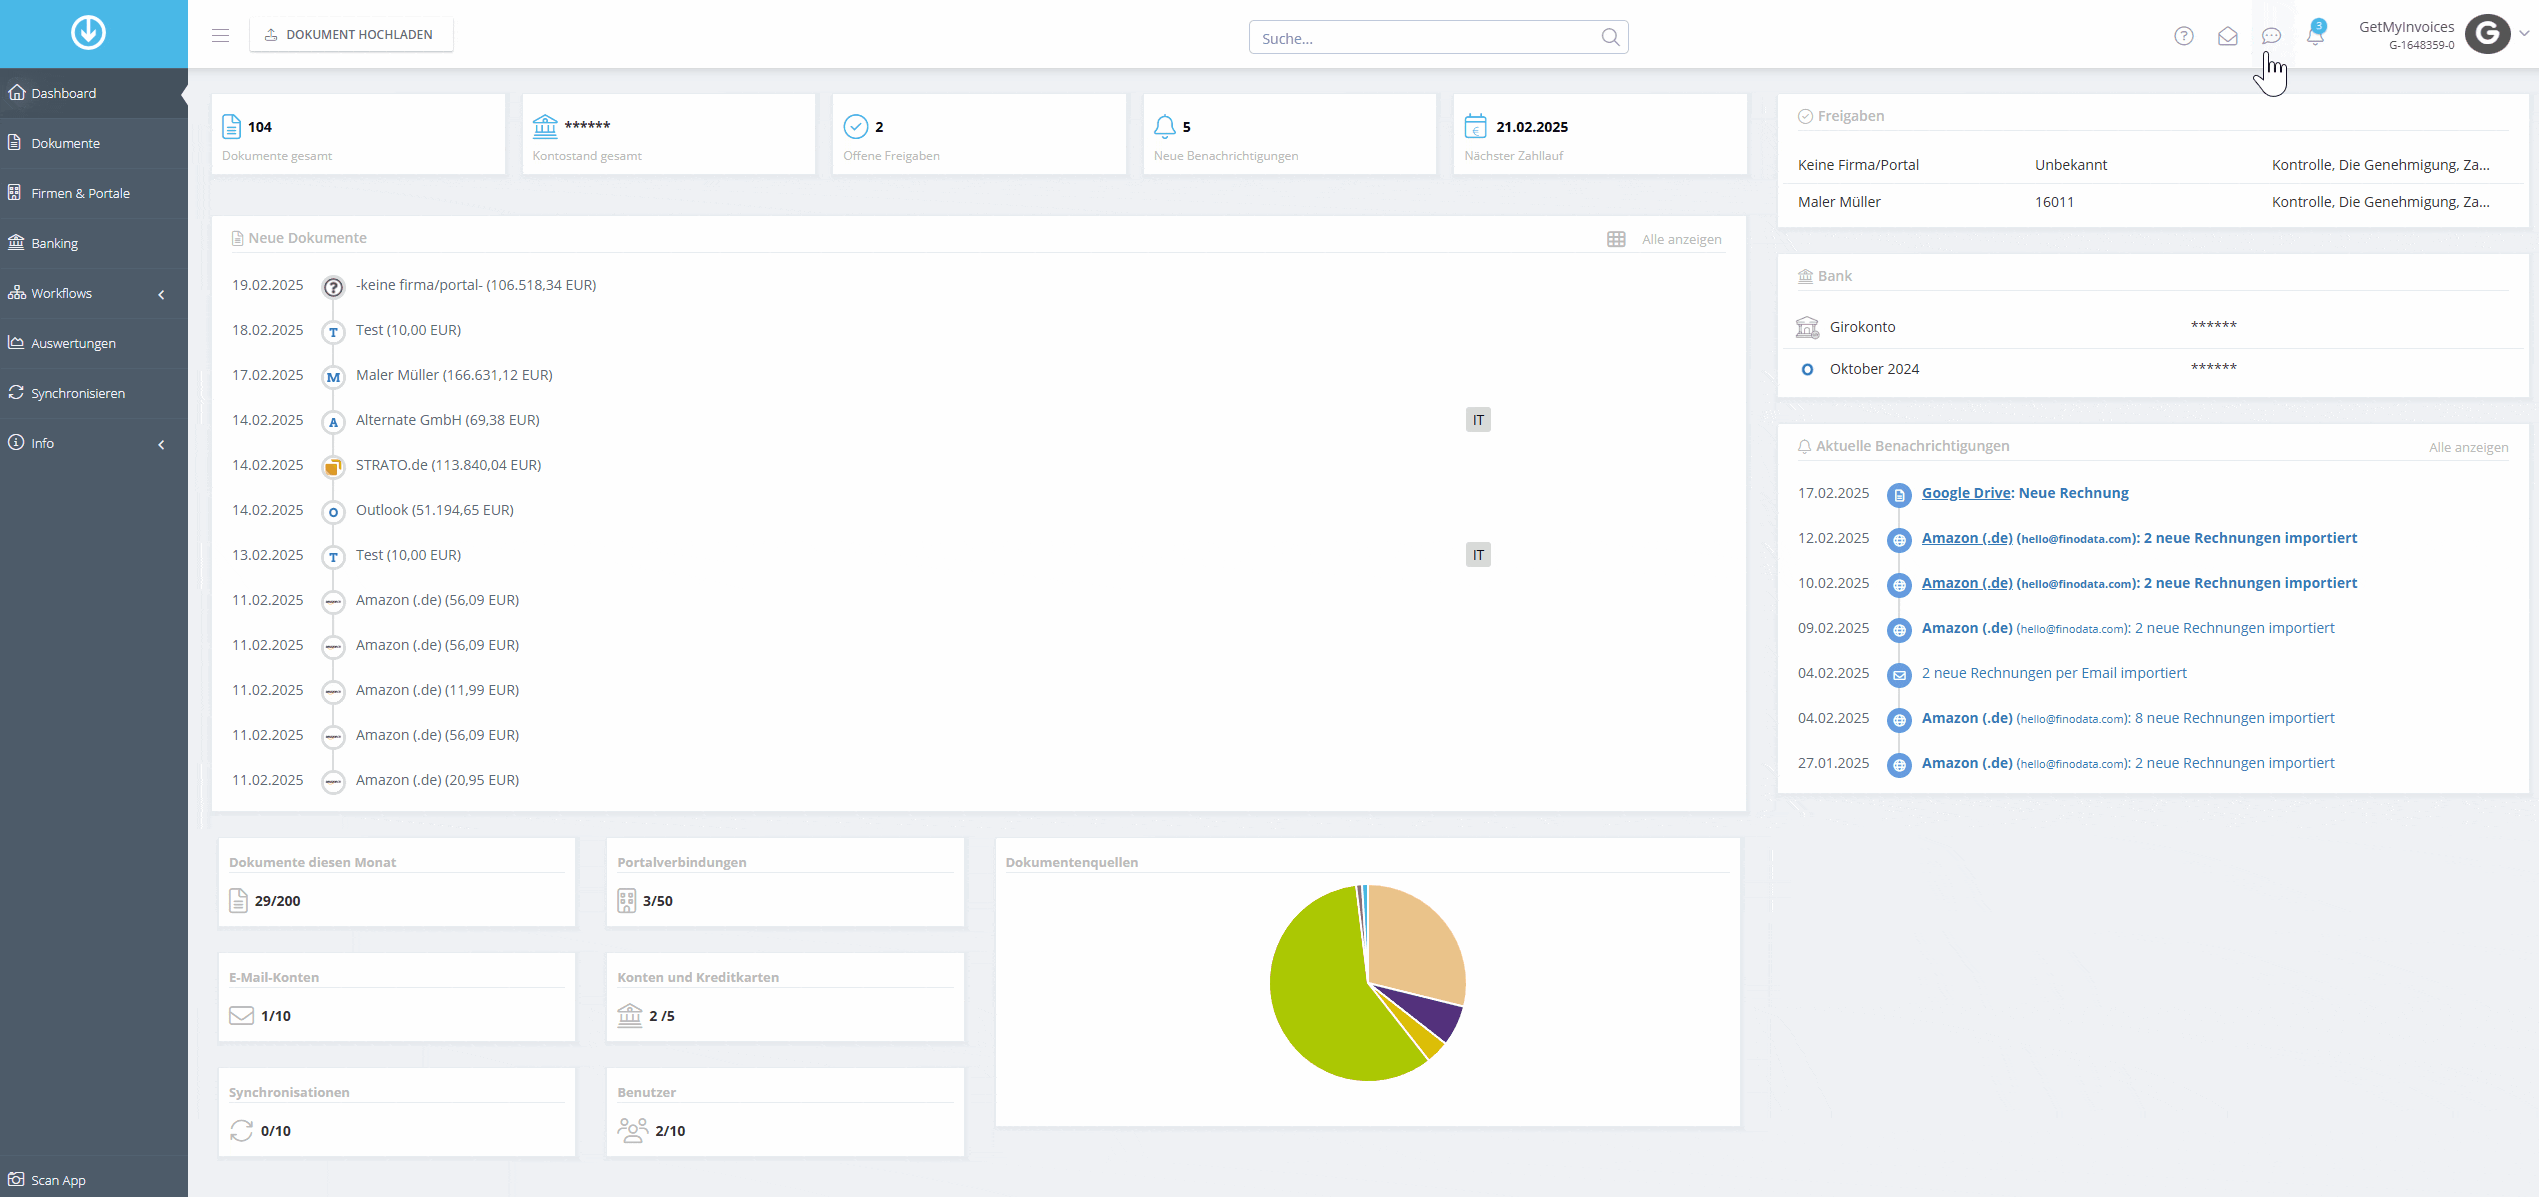The height and width of the screenshot is (1197, 2539).
Task: Open Banking in the sidebar
Action: coord(94,243)
